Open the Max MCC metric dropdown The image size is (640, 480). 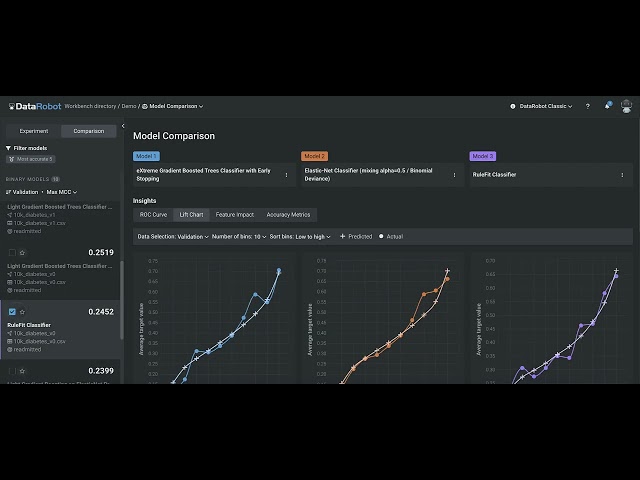62,192
